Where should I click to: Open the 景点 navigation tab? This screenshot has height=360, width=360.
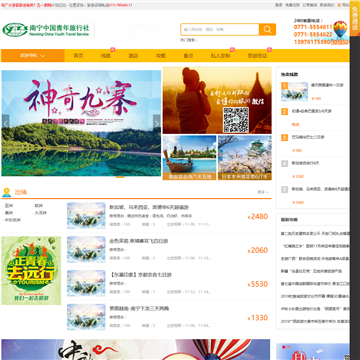188,56
